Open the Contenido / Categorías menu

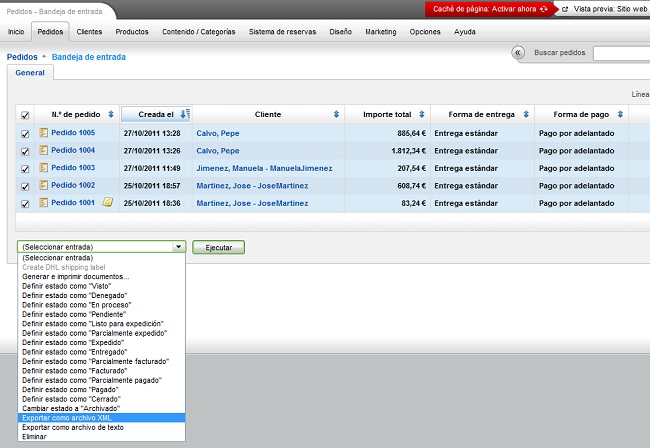click(x=199, y=31)
